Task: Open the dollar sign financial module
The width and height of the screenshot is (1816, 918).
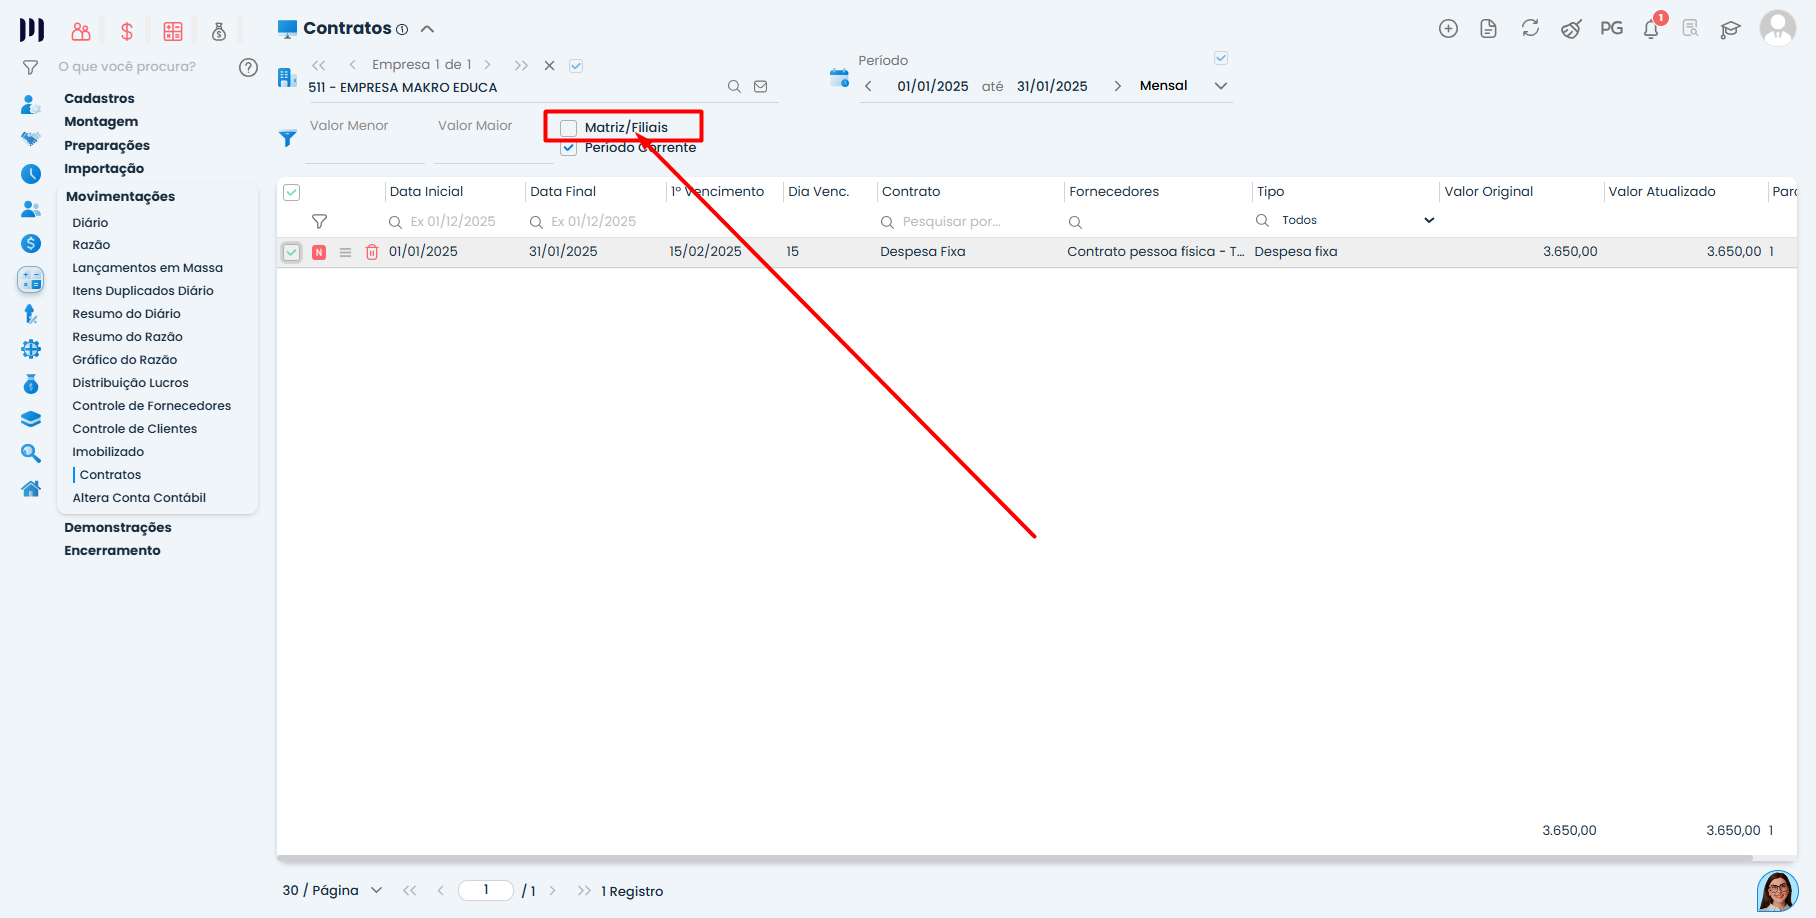Action: click(x=127, y=32)
